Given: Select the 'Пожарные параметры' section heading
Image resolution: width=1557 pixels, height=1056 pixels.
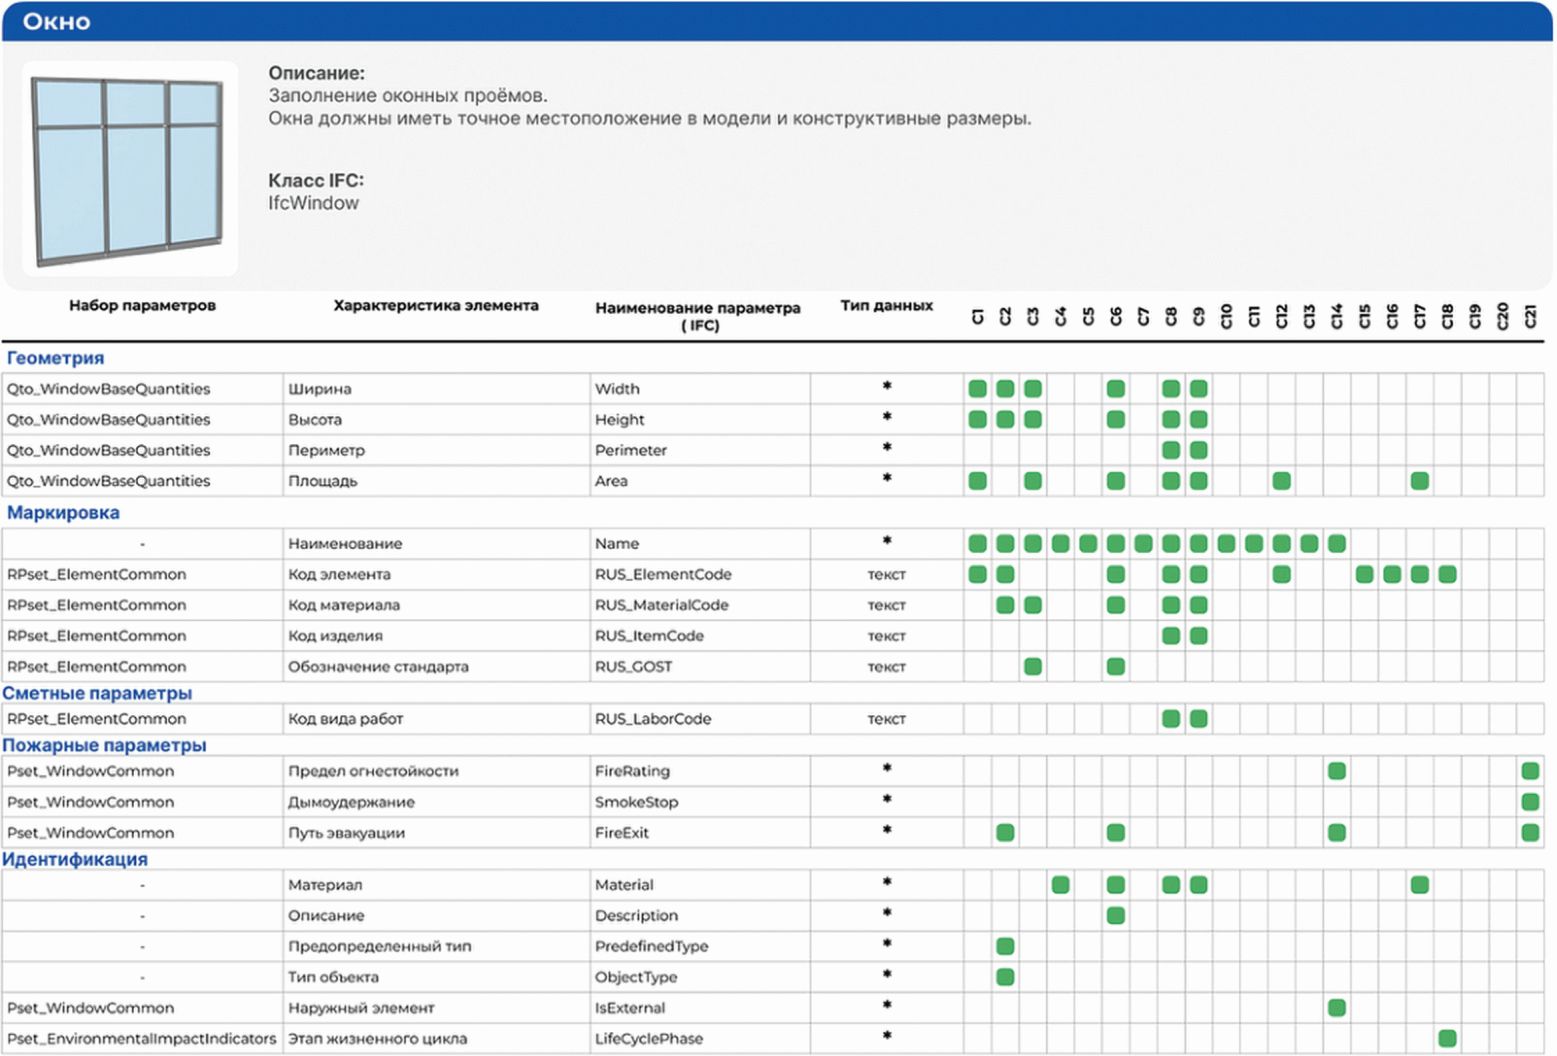Looking at the screenshot, I should pos(104,745).
